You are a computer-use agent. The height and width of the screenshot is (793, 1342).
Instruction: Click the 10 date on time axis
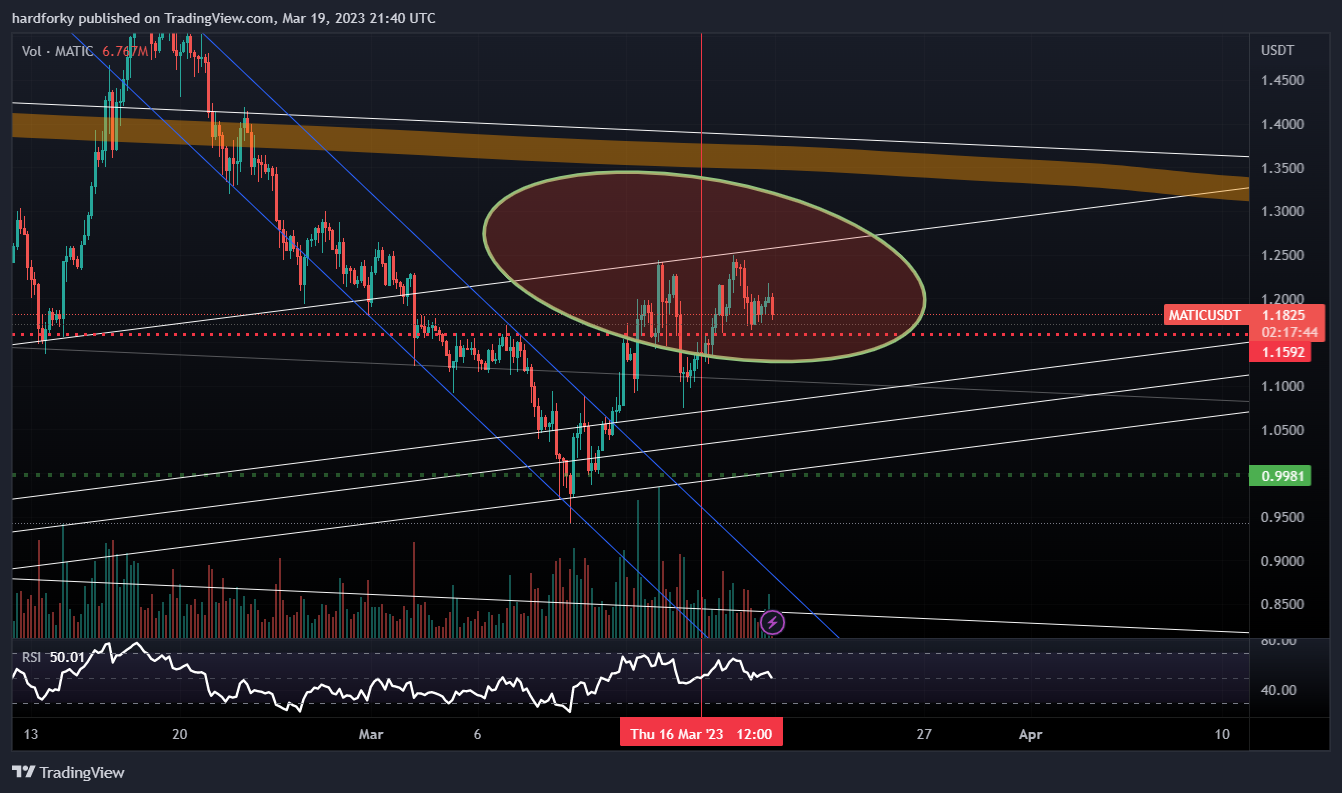[x=1222, y=734]
